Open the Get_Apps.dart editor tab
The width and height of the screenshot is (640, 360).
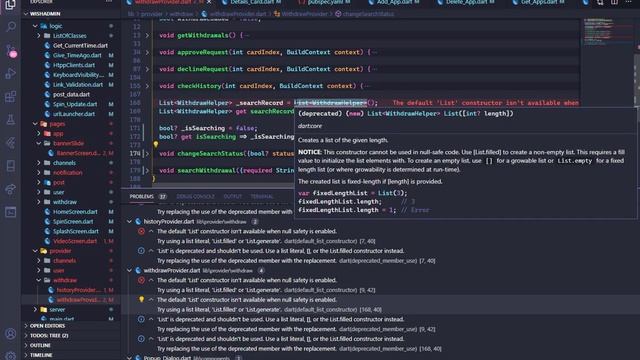pos(540,2)
